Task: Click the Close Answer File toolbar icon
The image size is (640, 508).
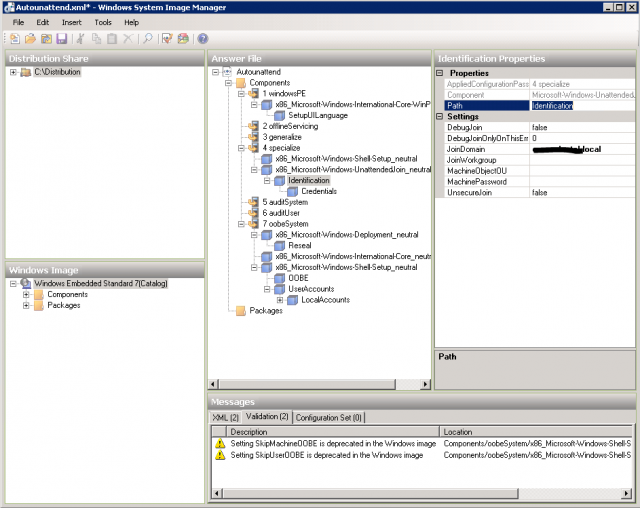Action: pyautogui.click(x=46, y=38)
